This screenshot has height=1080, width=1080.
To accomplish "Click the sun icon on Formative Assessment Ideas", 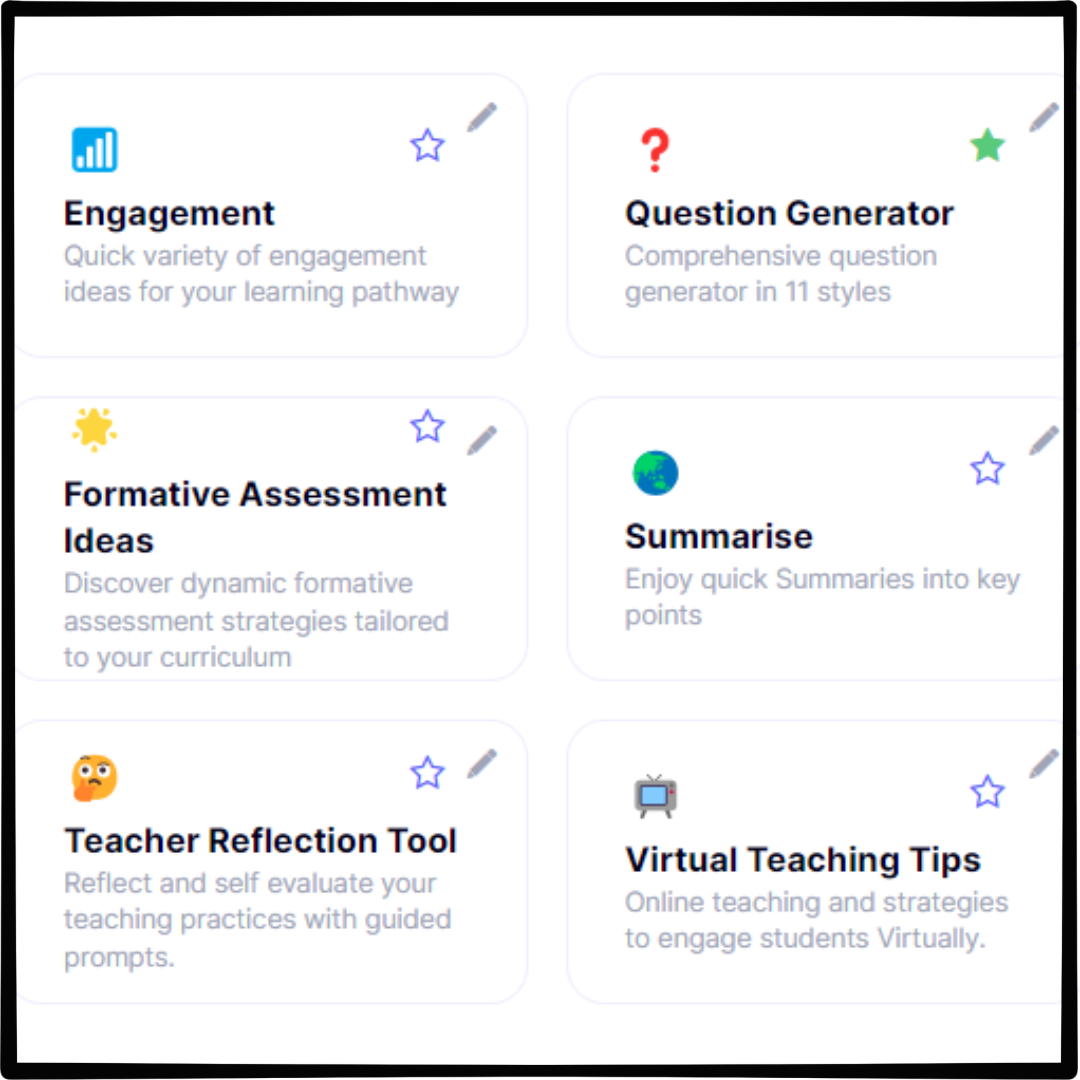I will (95, 429).
